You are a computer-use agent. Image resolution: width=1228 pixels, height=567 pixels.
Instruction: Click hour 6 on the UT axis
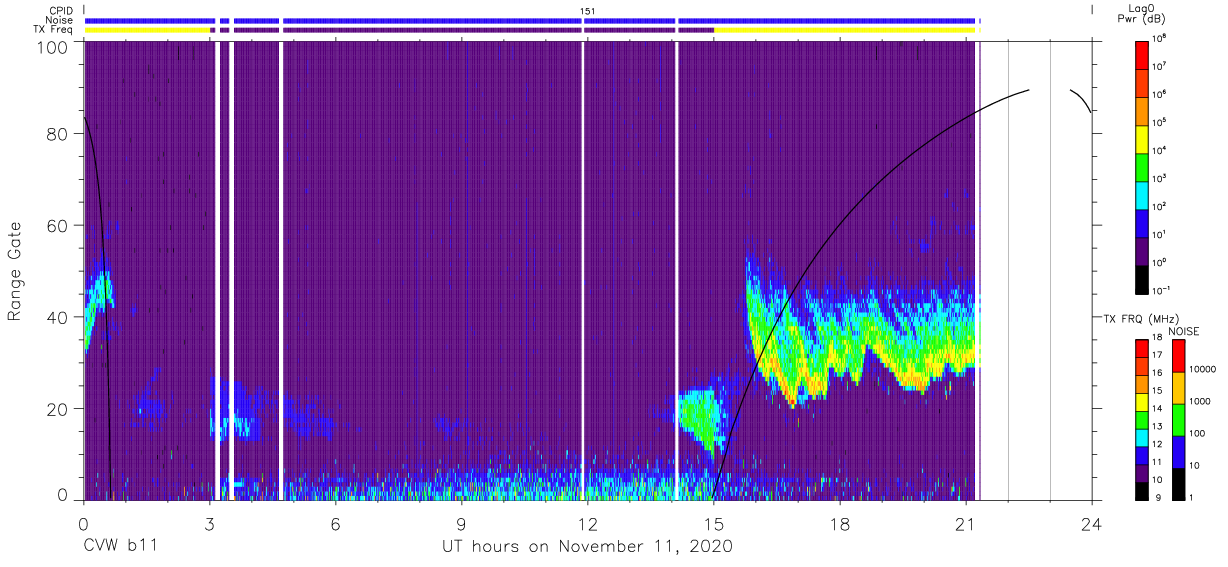pyautogui.click(x=336, y=523)
